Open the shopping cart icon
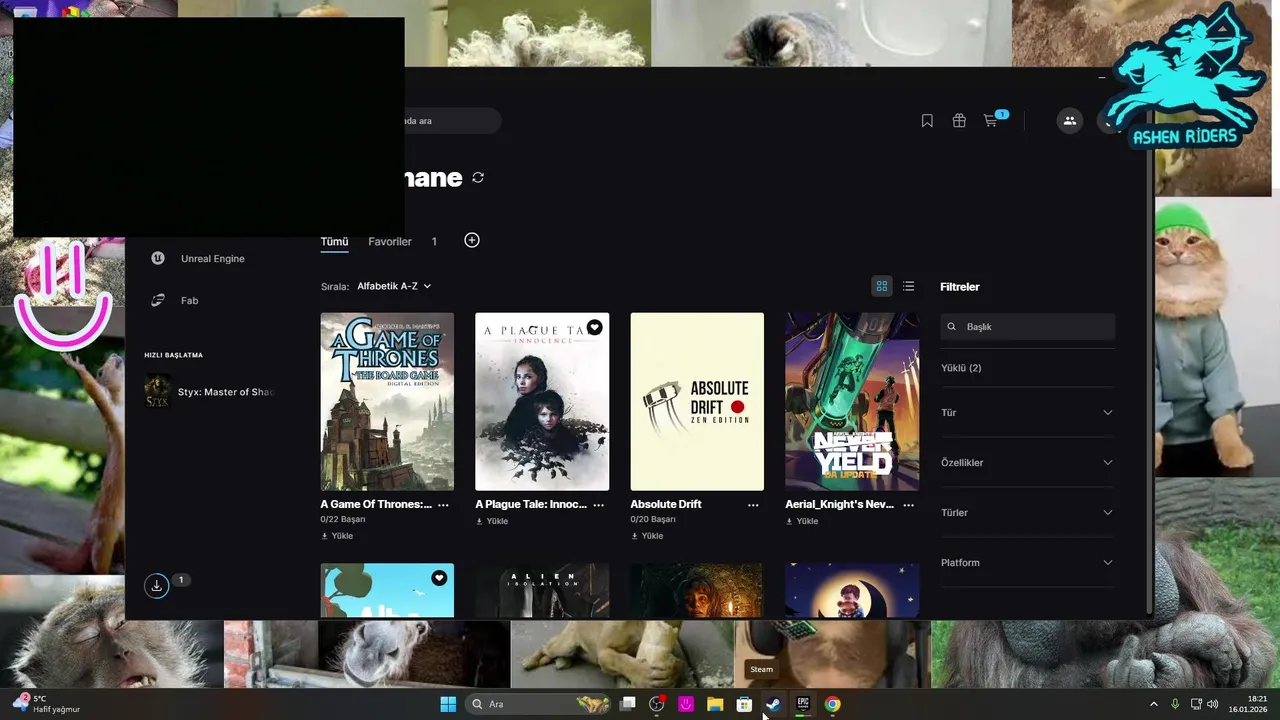Image resolution: width=1280 pixels, height=720 pixels. click(990, 121)
